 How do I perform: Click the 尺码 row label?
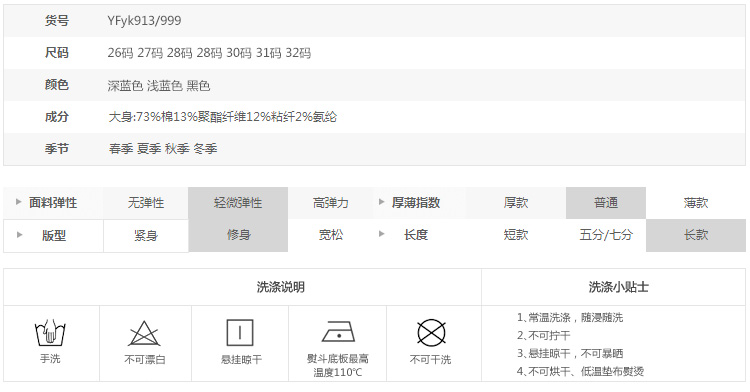(x=56, y=53)
